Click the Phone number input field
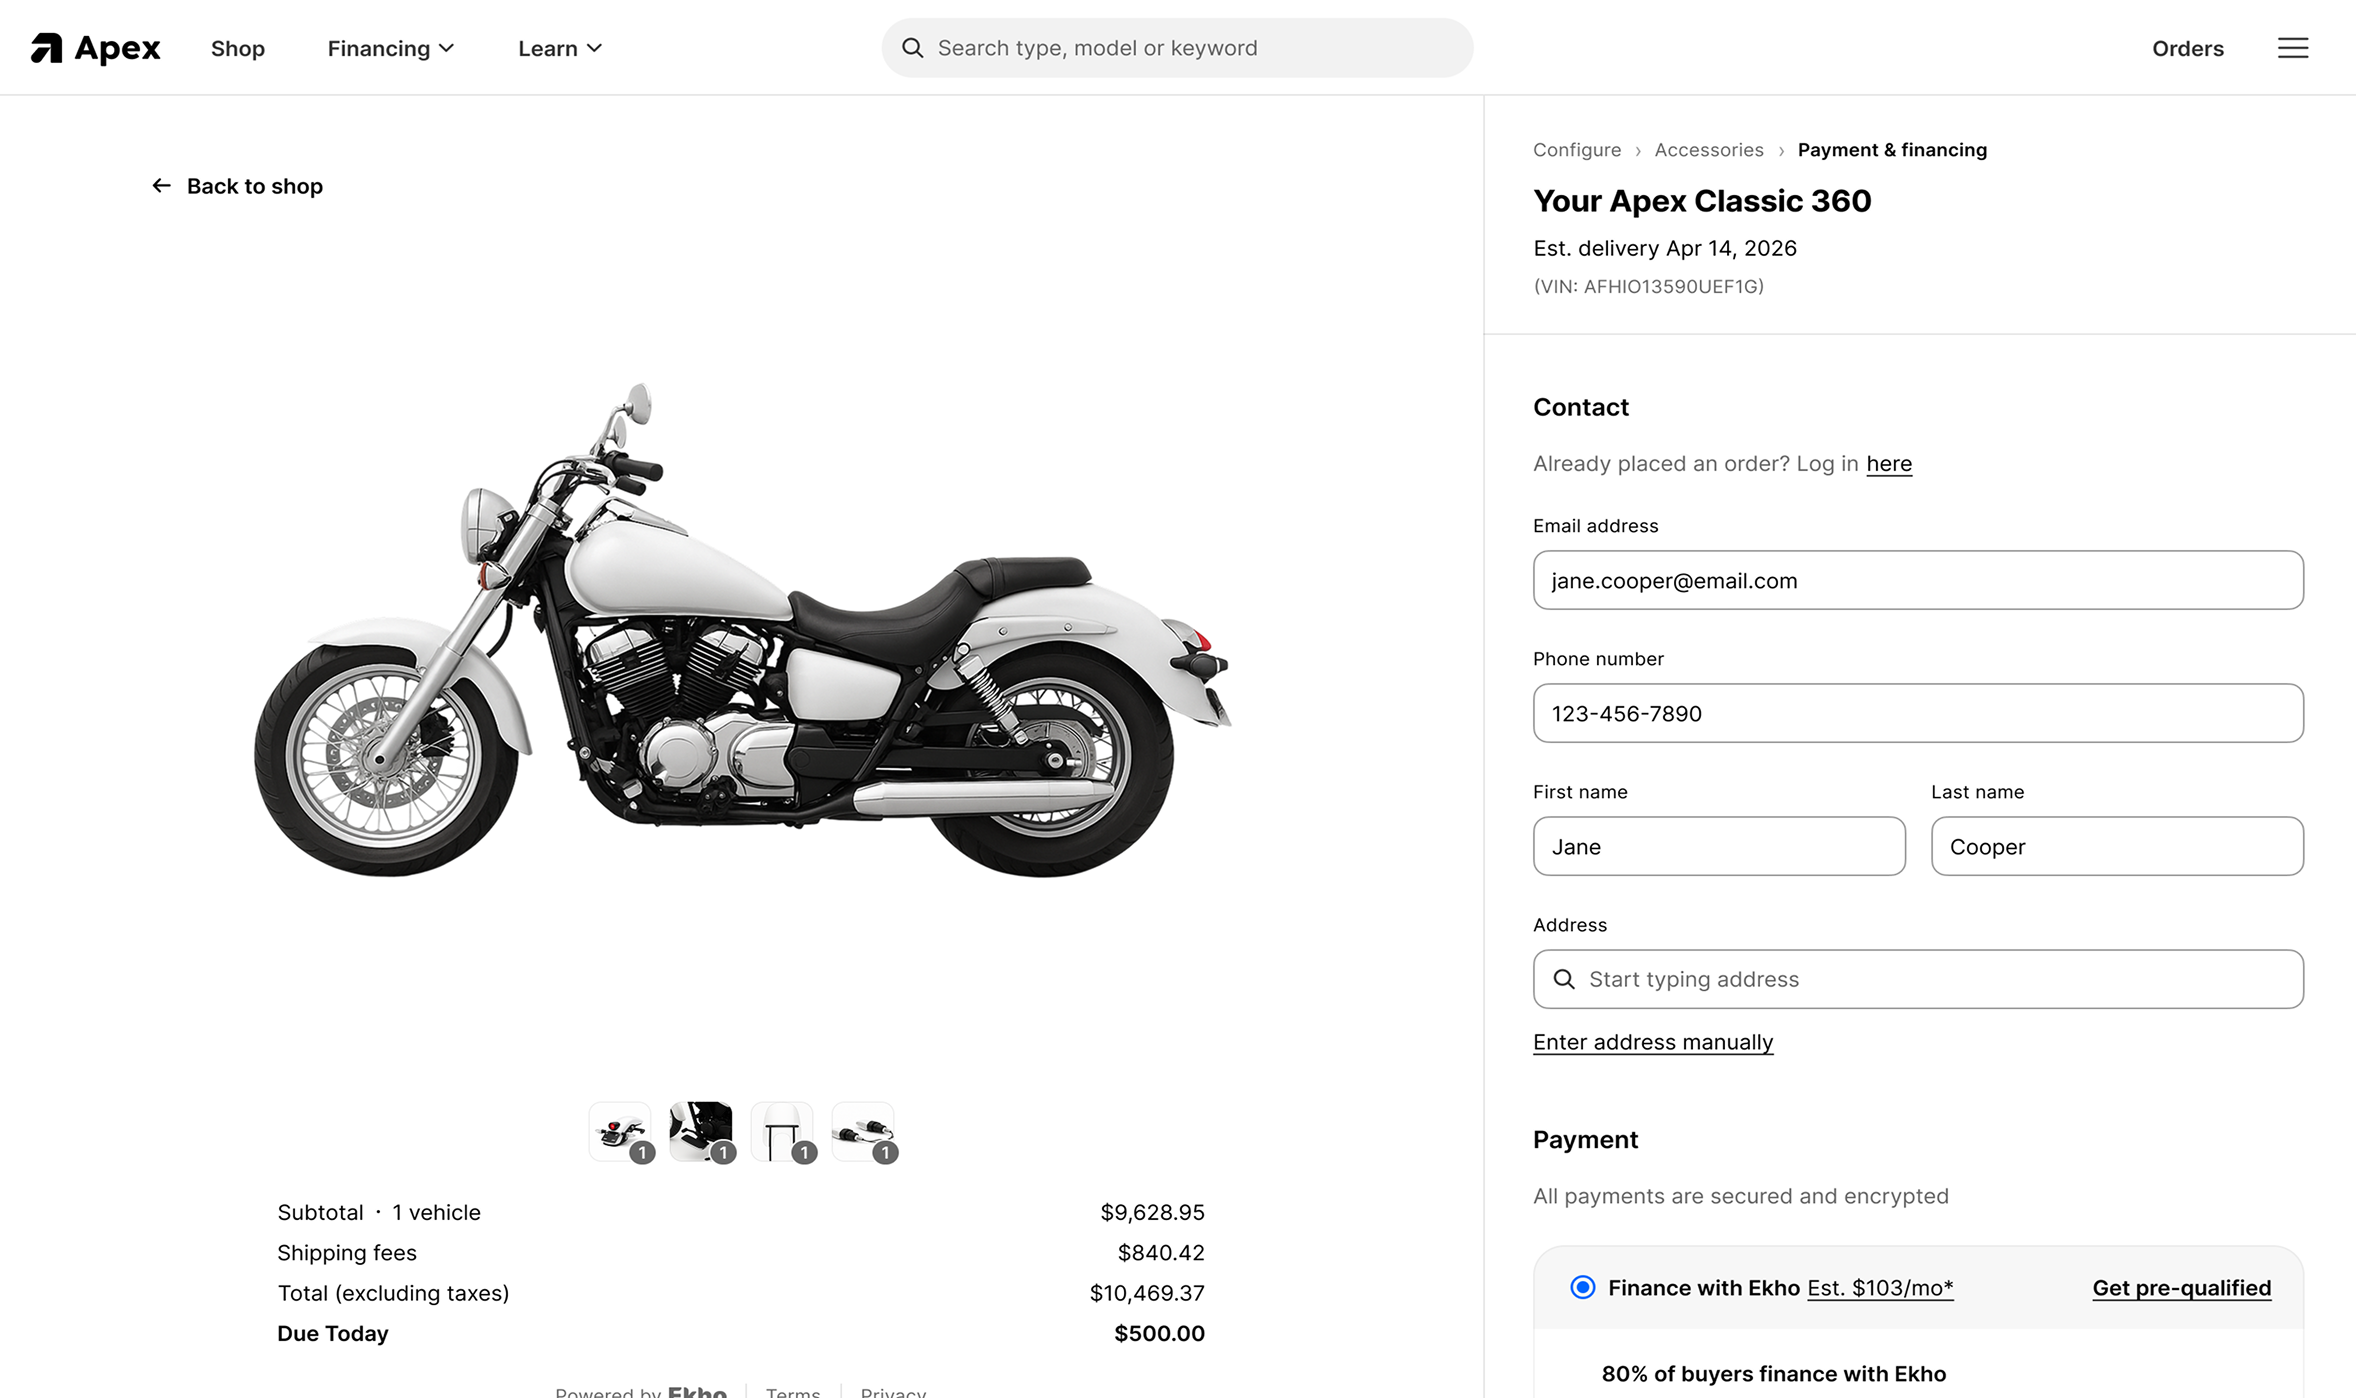 (x=1917, y=713)
